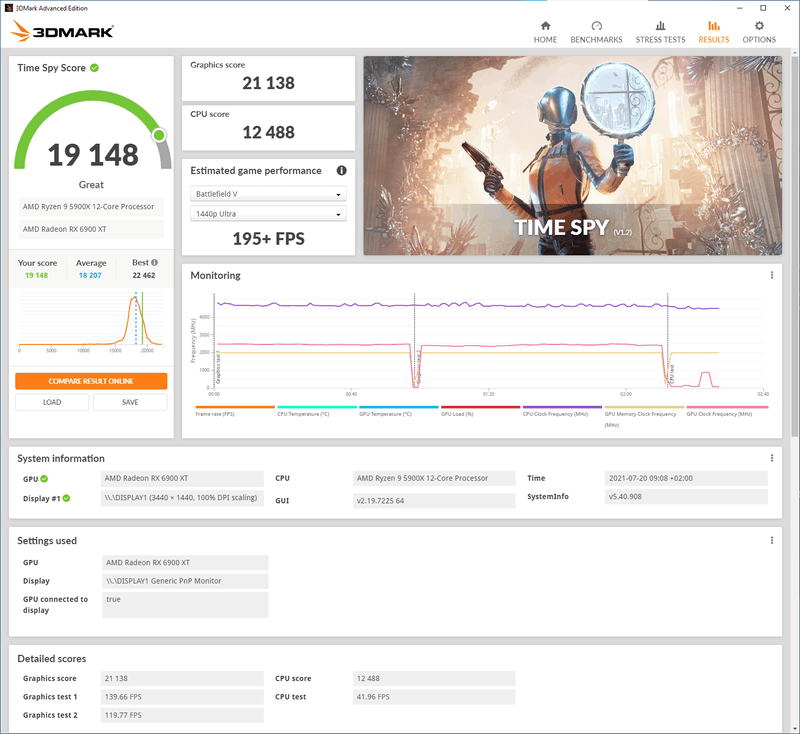This screenshot has width=800, height=734.
Task: Toggle the GPU Temperature legend series
Action: 398,412
